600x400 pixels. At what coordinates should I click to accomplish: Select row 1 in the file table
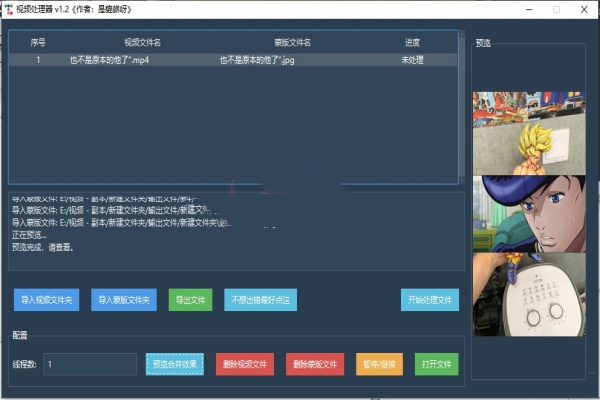click(x=233, y=60)
